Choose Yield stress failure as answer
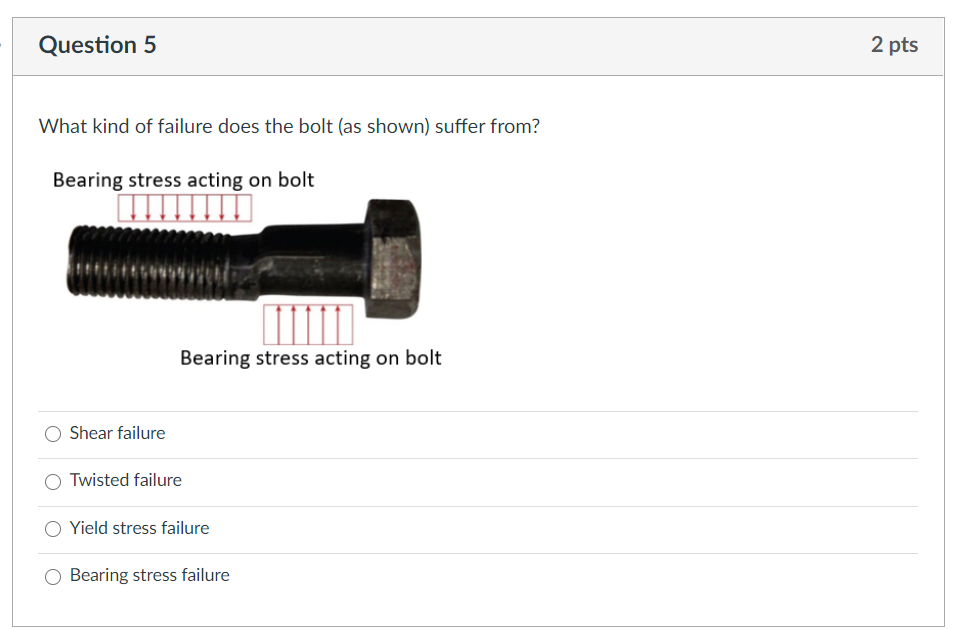This screenshot has width=974, height=630. pos(52,528)
